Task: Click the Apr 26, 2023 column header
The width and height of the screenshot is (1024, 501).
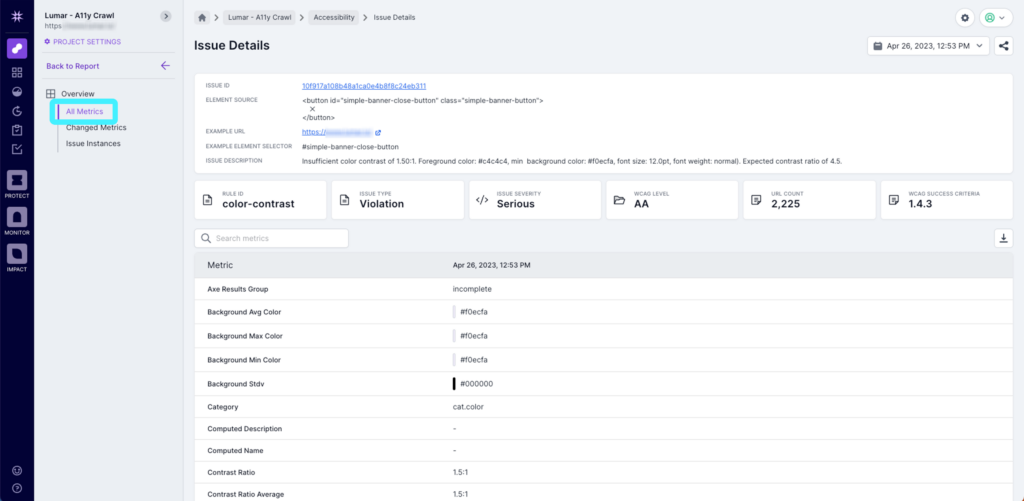Action: (491, 266)
